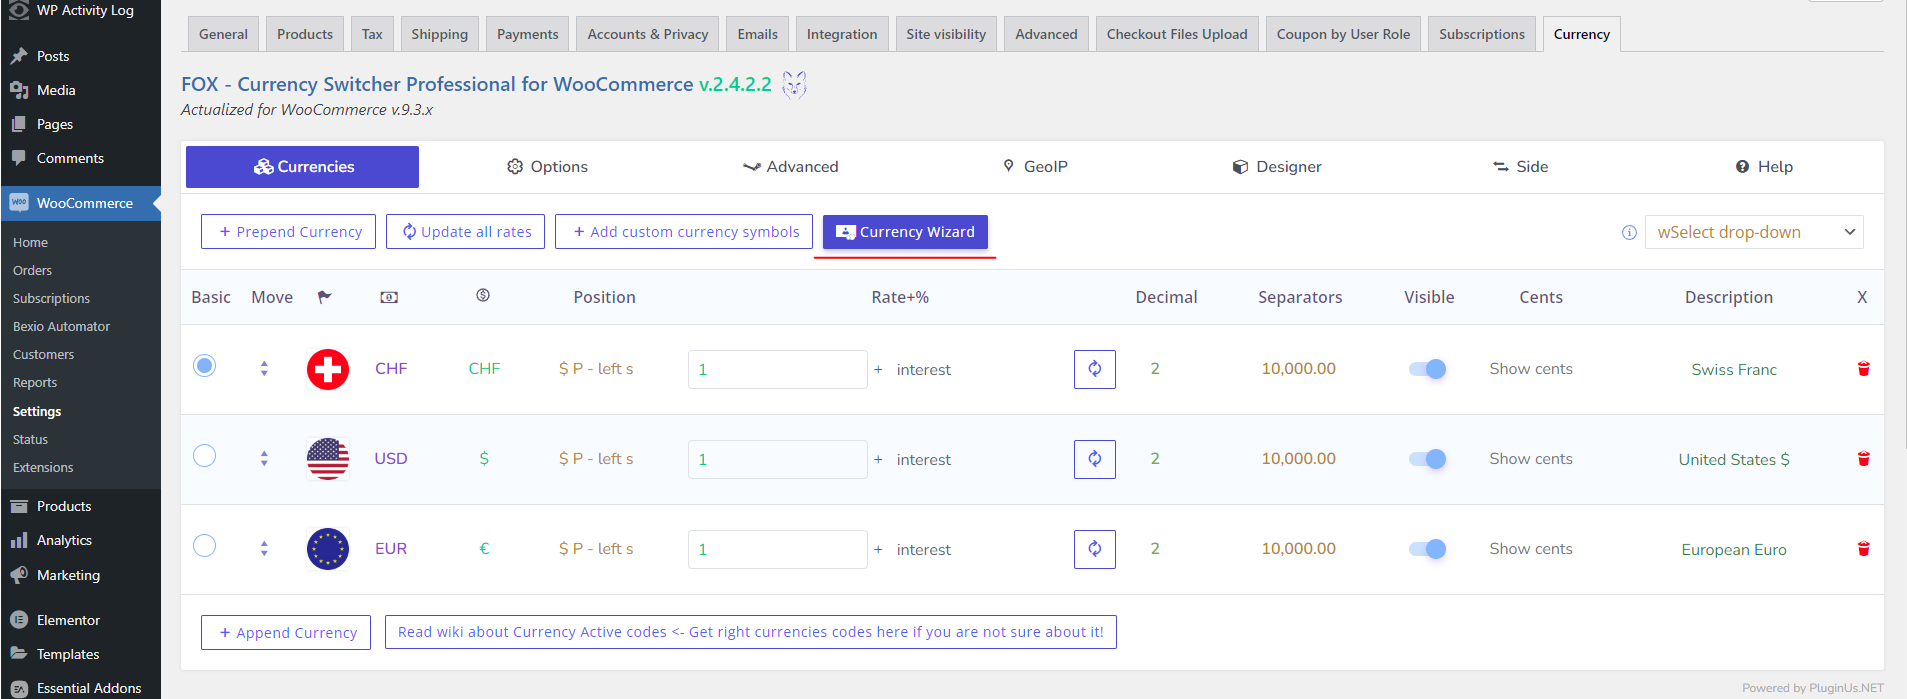
Task: Delete the USD currency row
Action: [1863, 459]
